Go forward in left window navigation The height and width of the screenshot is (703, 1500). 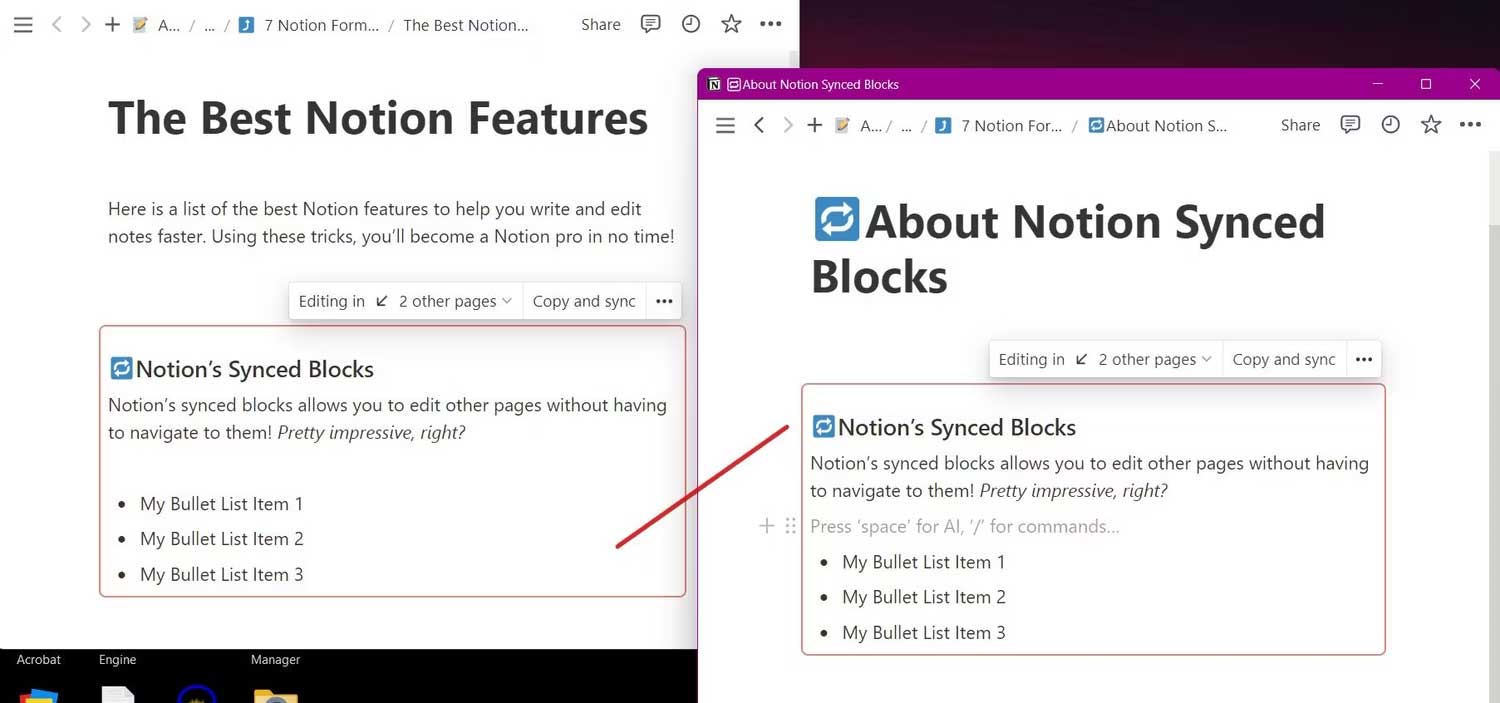pyautogui.click(x=85, y=25)
